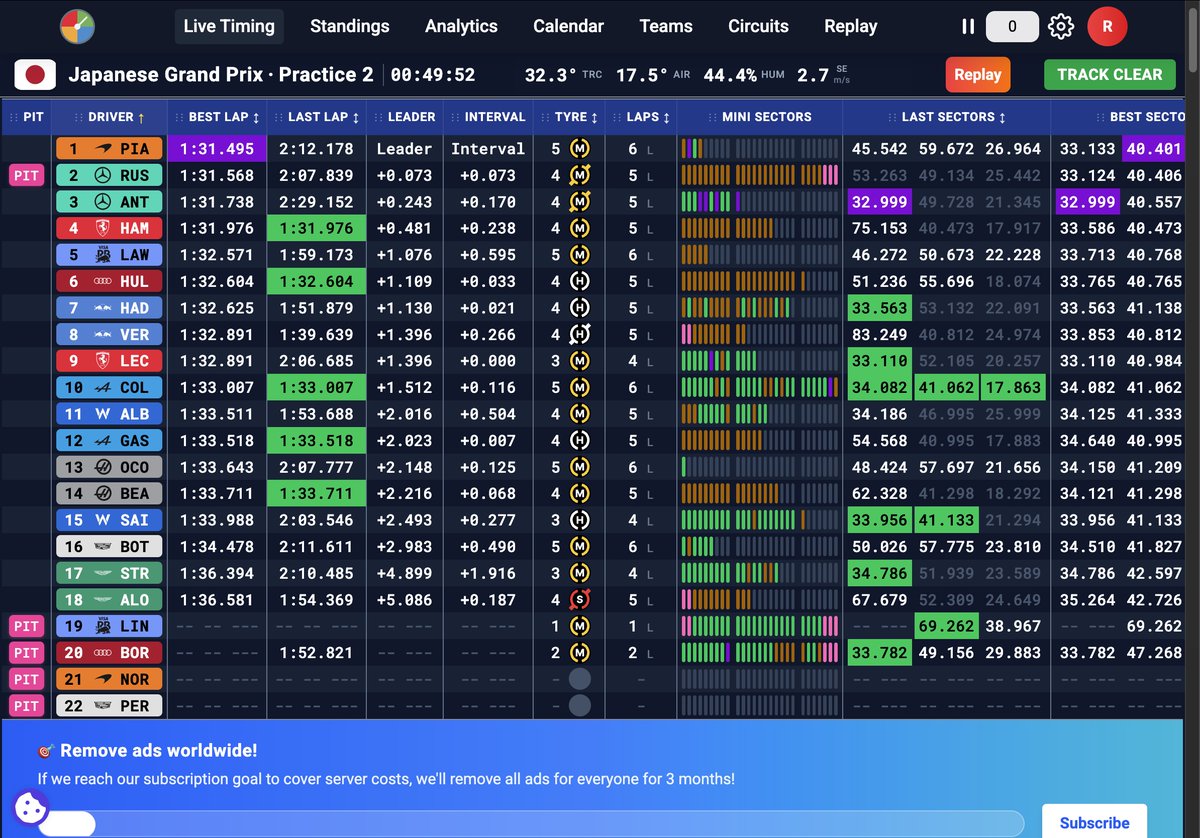Click RUS's Mercedes team logo
This screenshot has width=1200, height=838.
[101, 176]
